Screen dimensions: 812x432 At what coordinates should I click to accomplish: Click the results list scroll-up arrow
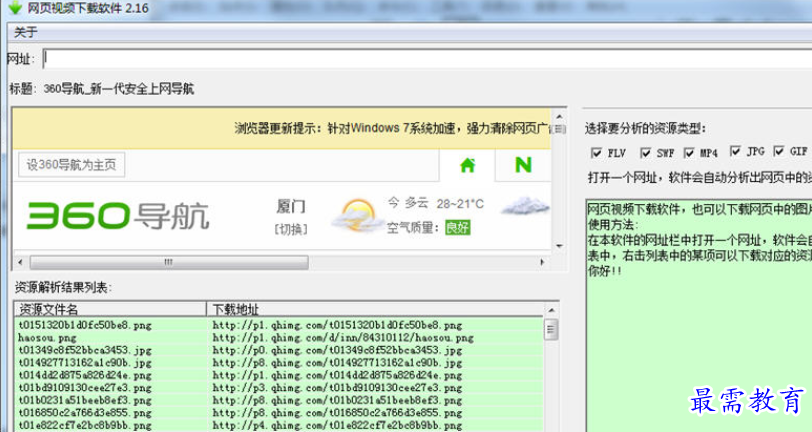coord(551,310)
